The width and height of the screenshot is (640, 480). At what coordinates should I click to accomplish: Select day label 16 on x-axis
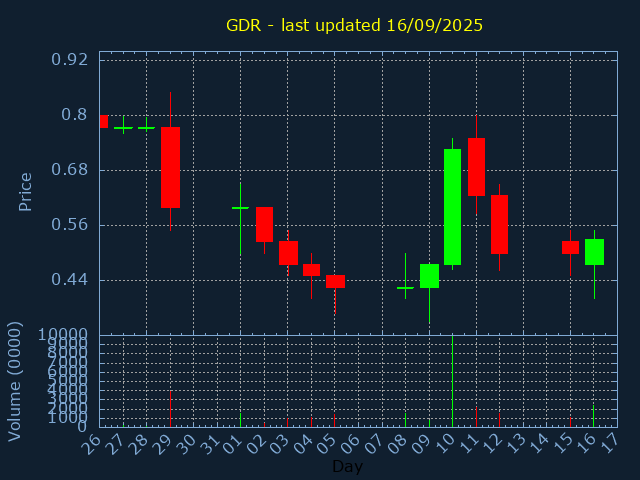[585, 444]
